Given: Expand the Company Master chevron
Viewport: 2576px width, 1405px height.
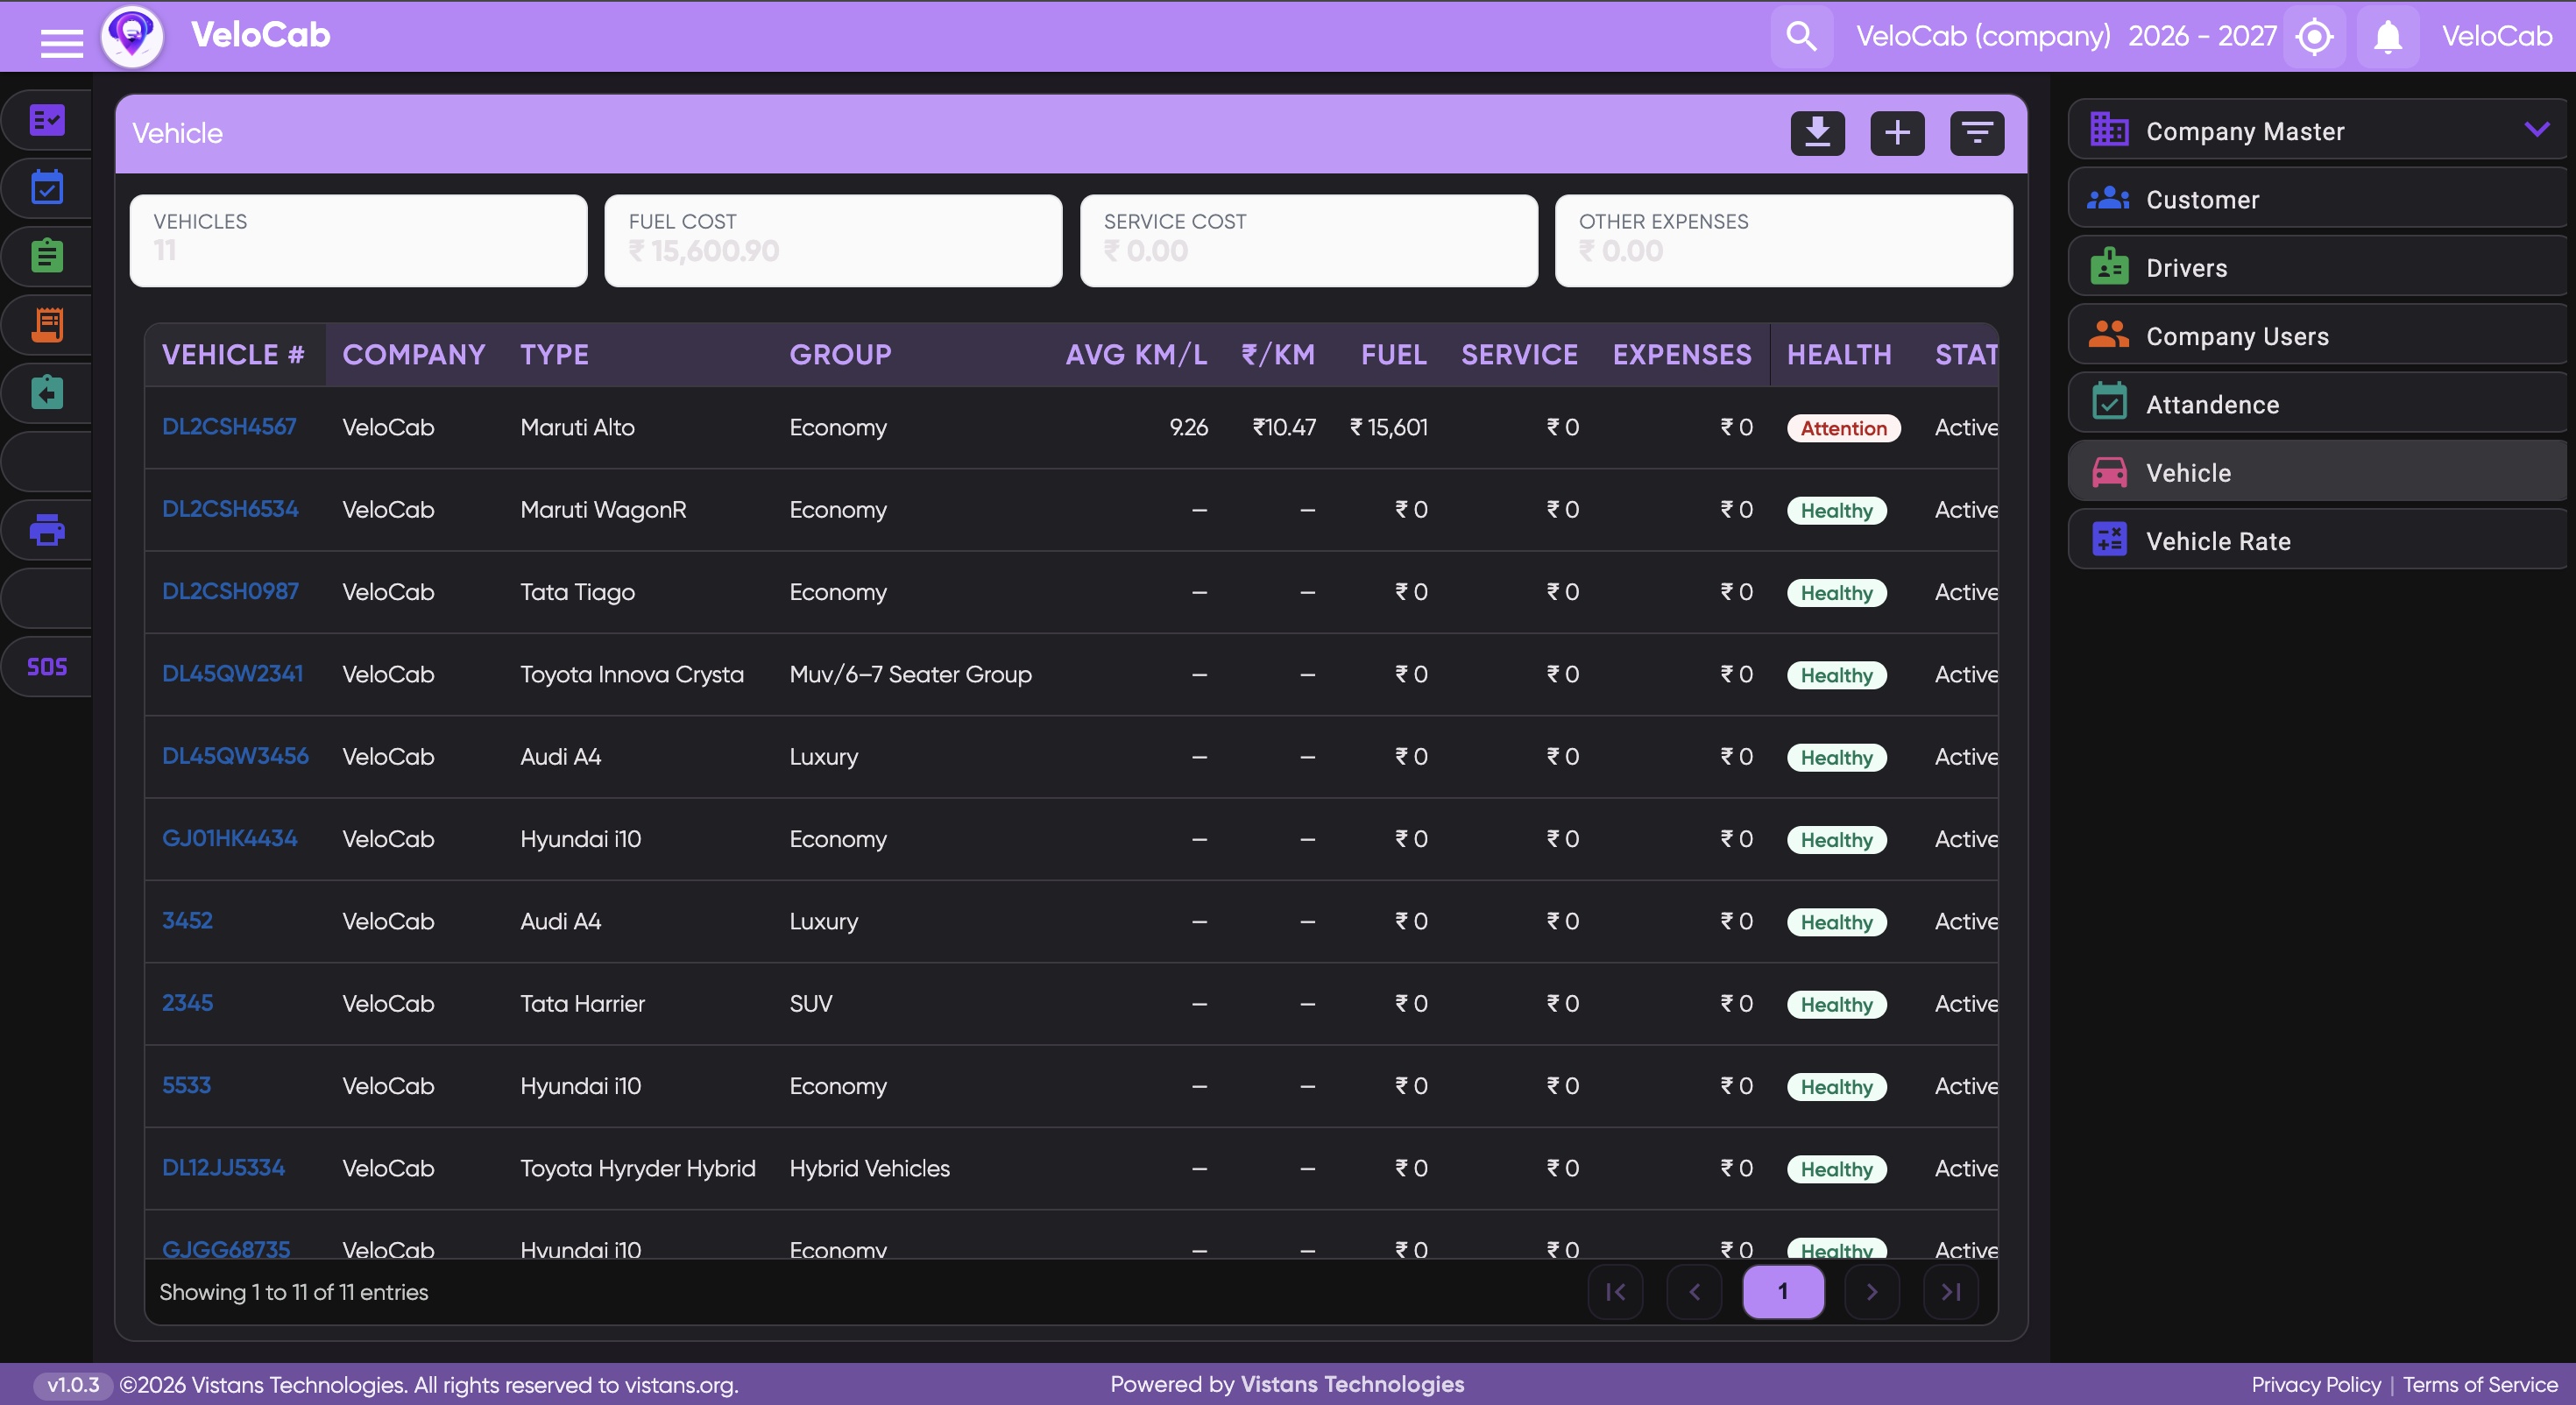Looking at the screenshot, I should (x=2536, y=130).
